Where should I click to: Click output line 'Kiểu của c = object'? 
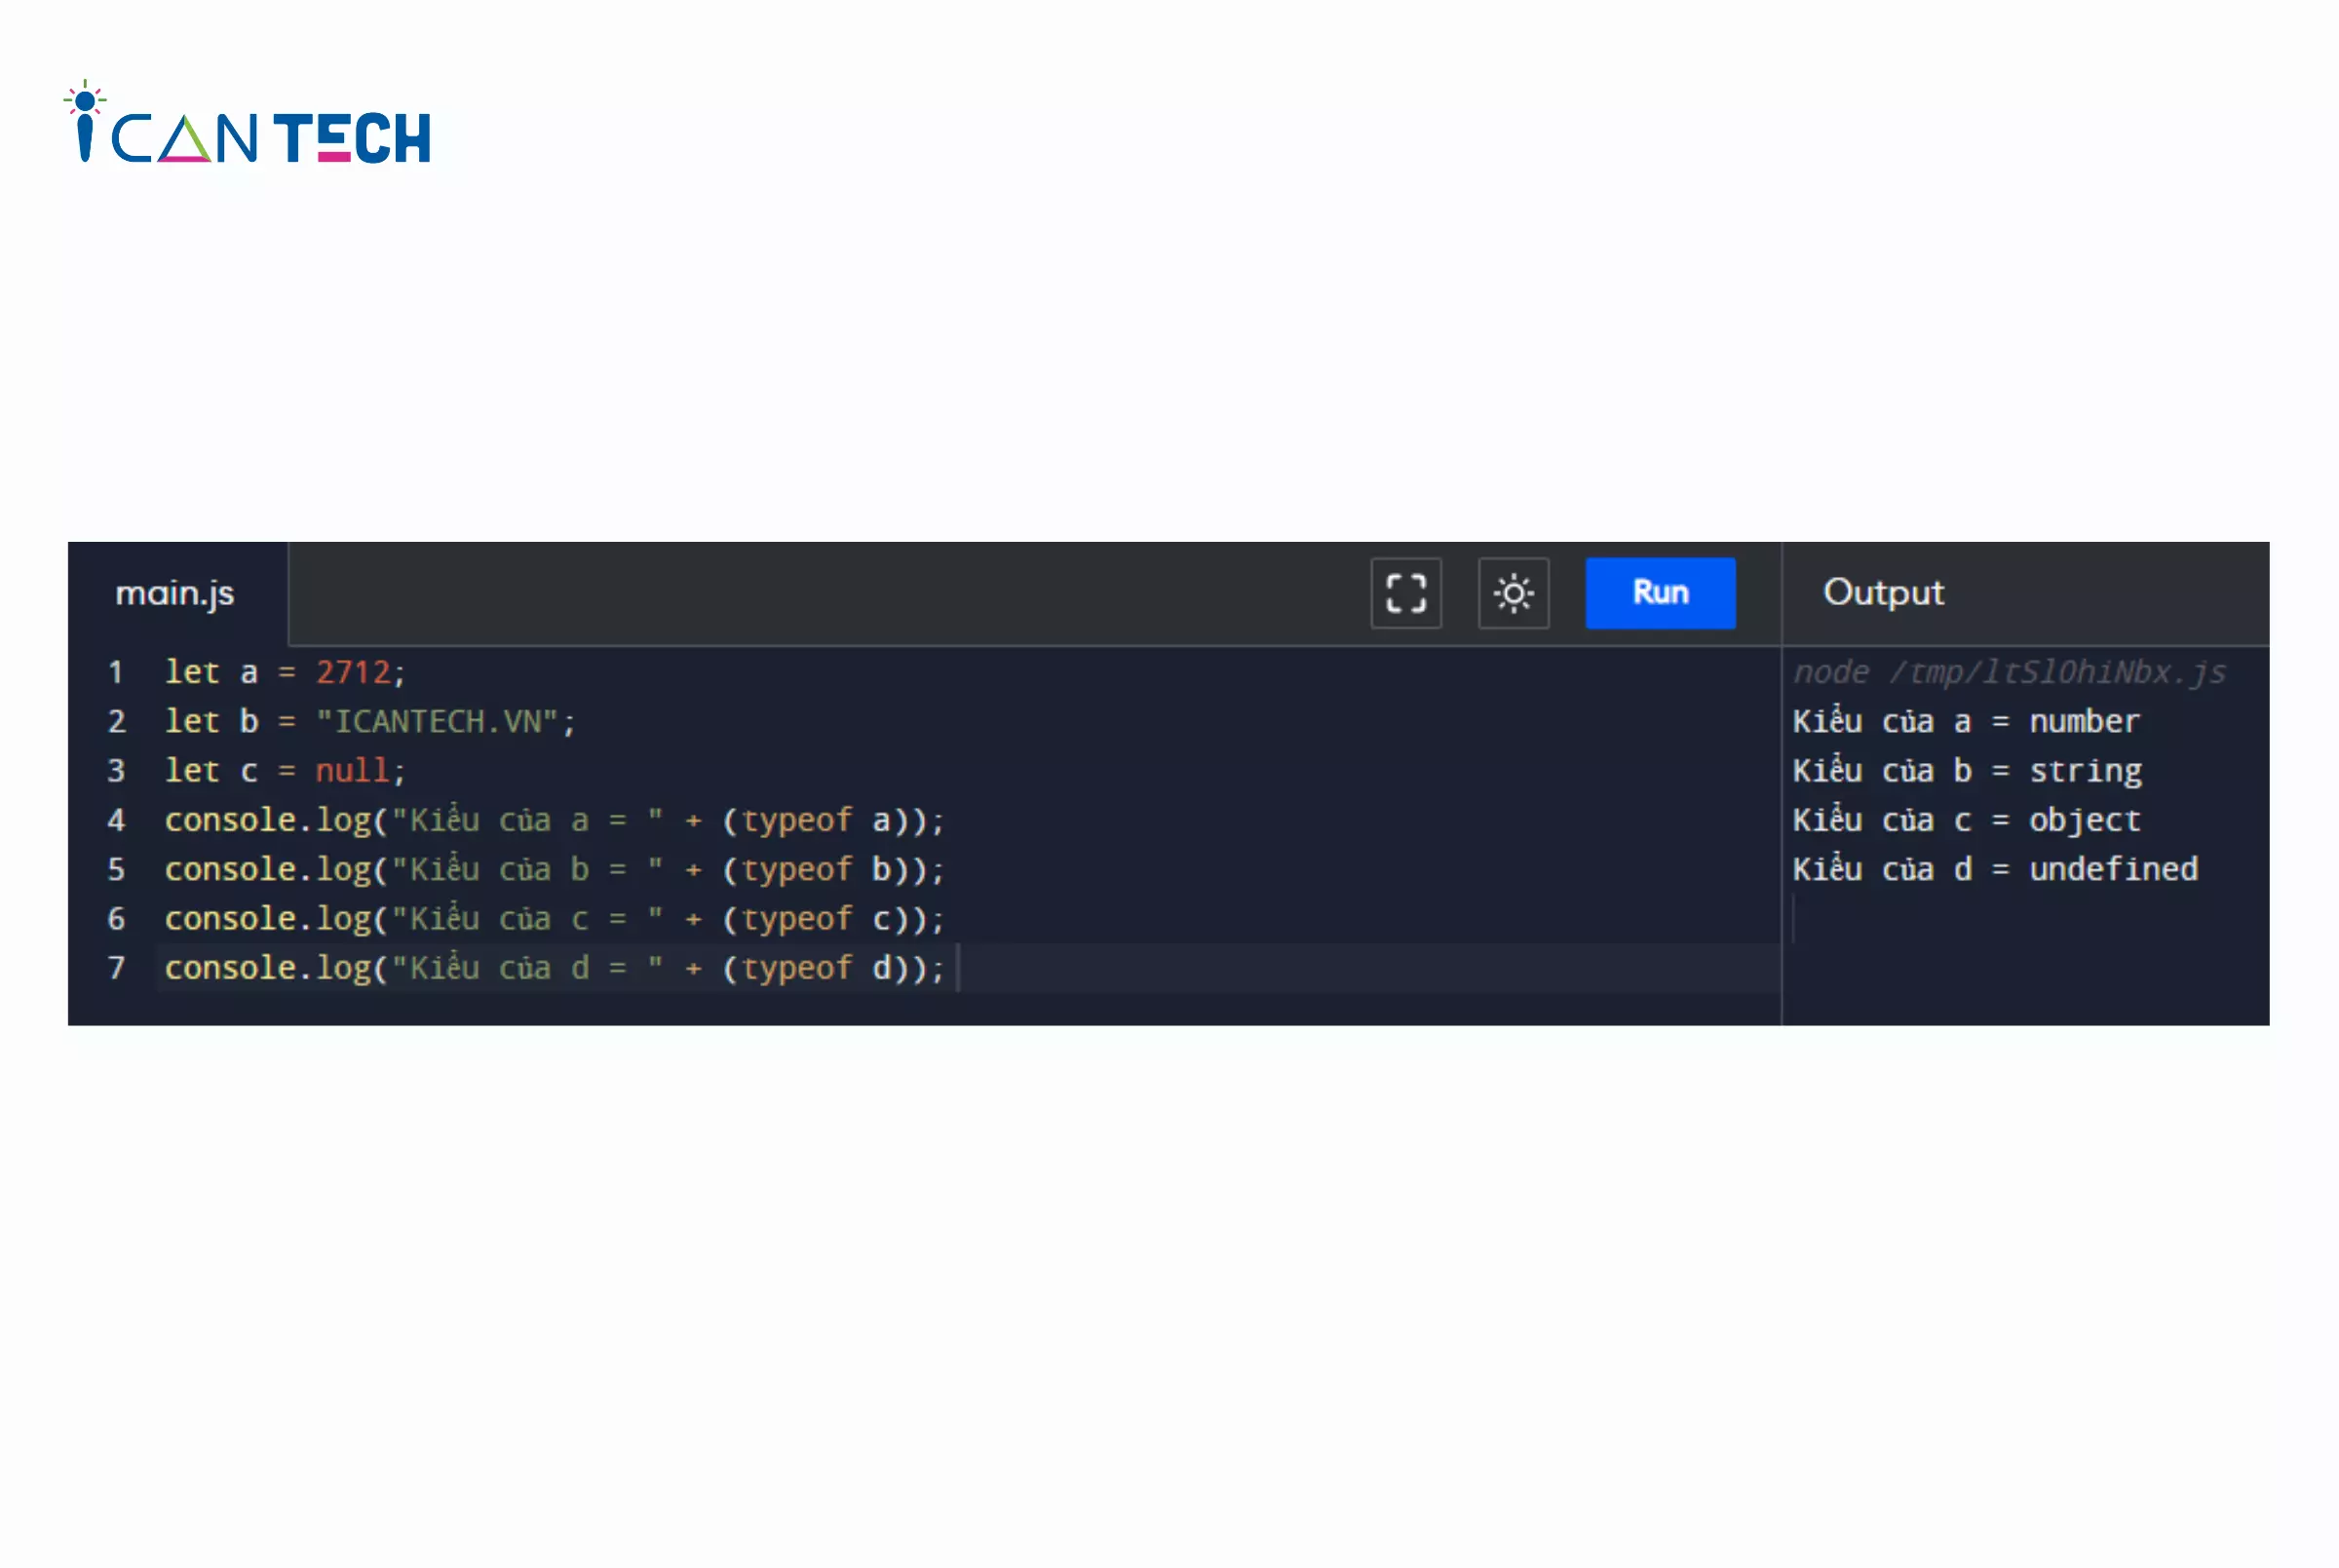point(1966,820)
